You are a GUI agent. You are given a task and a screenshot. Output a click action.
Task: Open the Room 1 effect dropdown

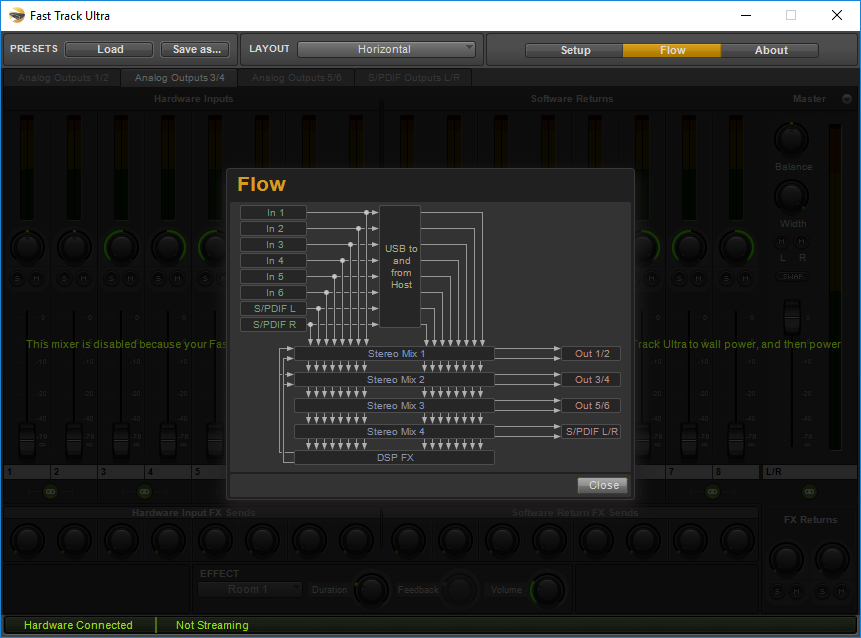(249, 589)
